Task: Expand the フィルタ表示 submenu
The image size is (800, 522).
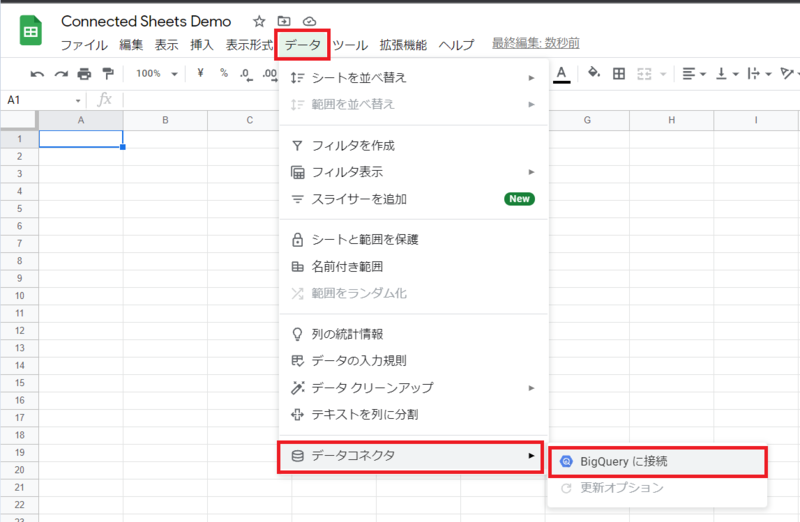Action: (x=414, y=172)
